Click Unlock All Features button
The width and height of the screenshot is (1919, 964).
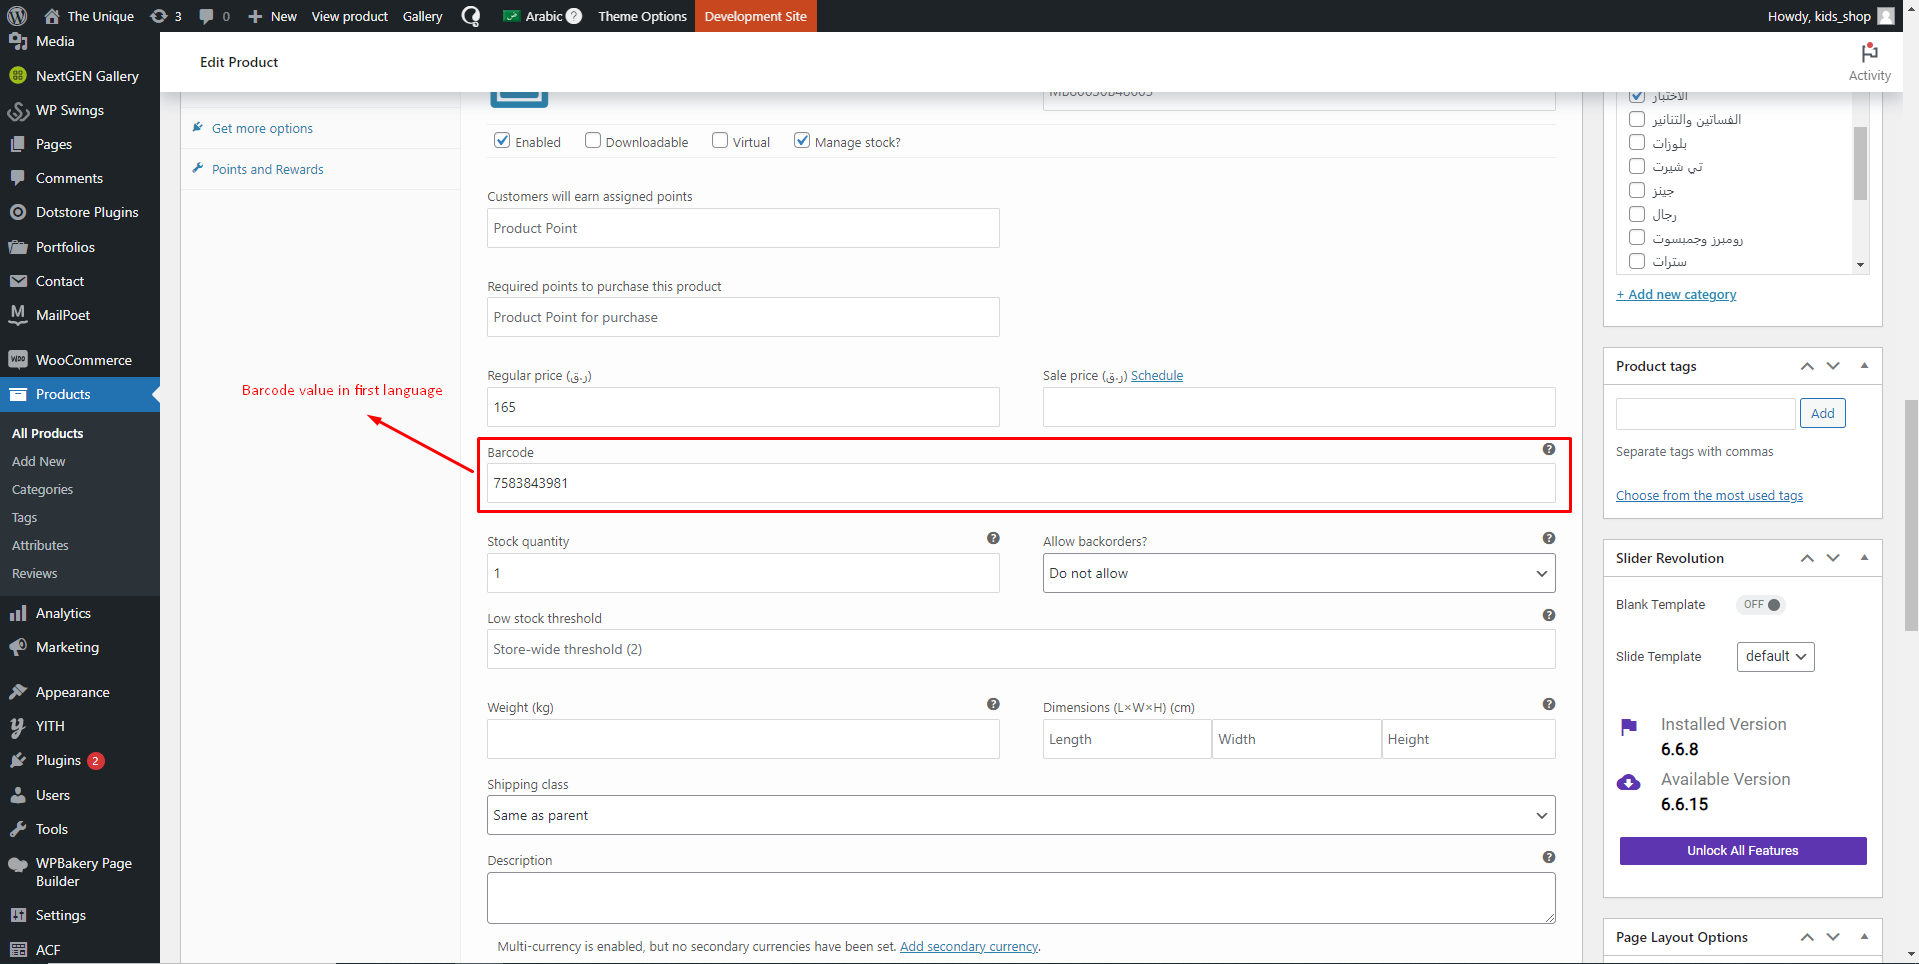pyautogui.click(x=1742, y=850)
